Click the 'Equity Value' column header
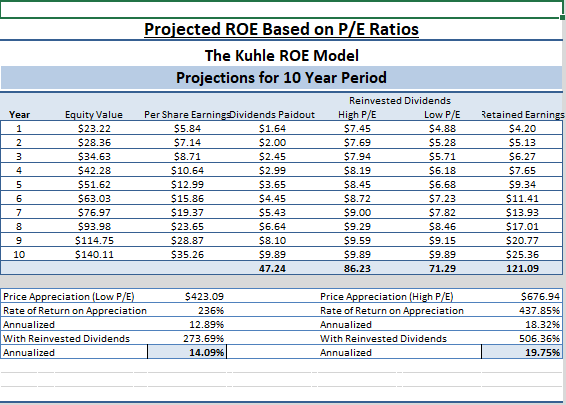The width and height of the screenshot is (566, 405). pyautogui.click(x=94, y=115)
